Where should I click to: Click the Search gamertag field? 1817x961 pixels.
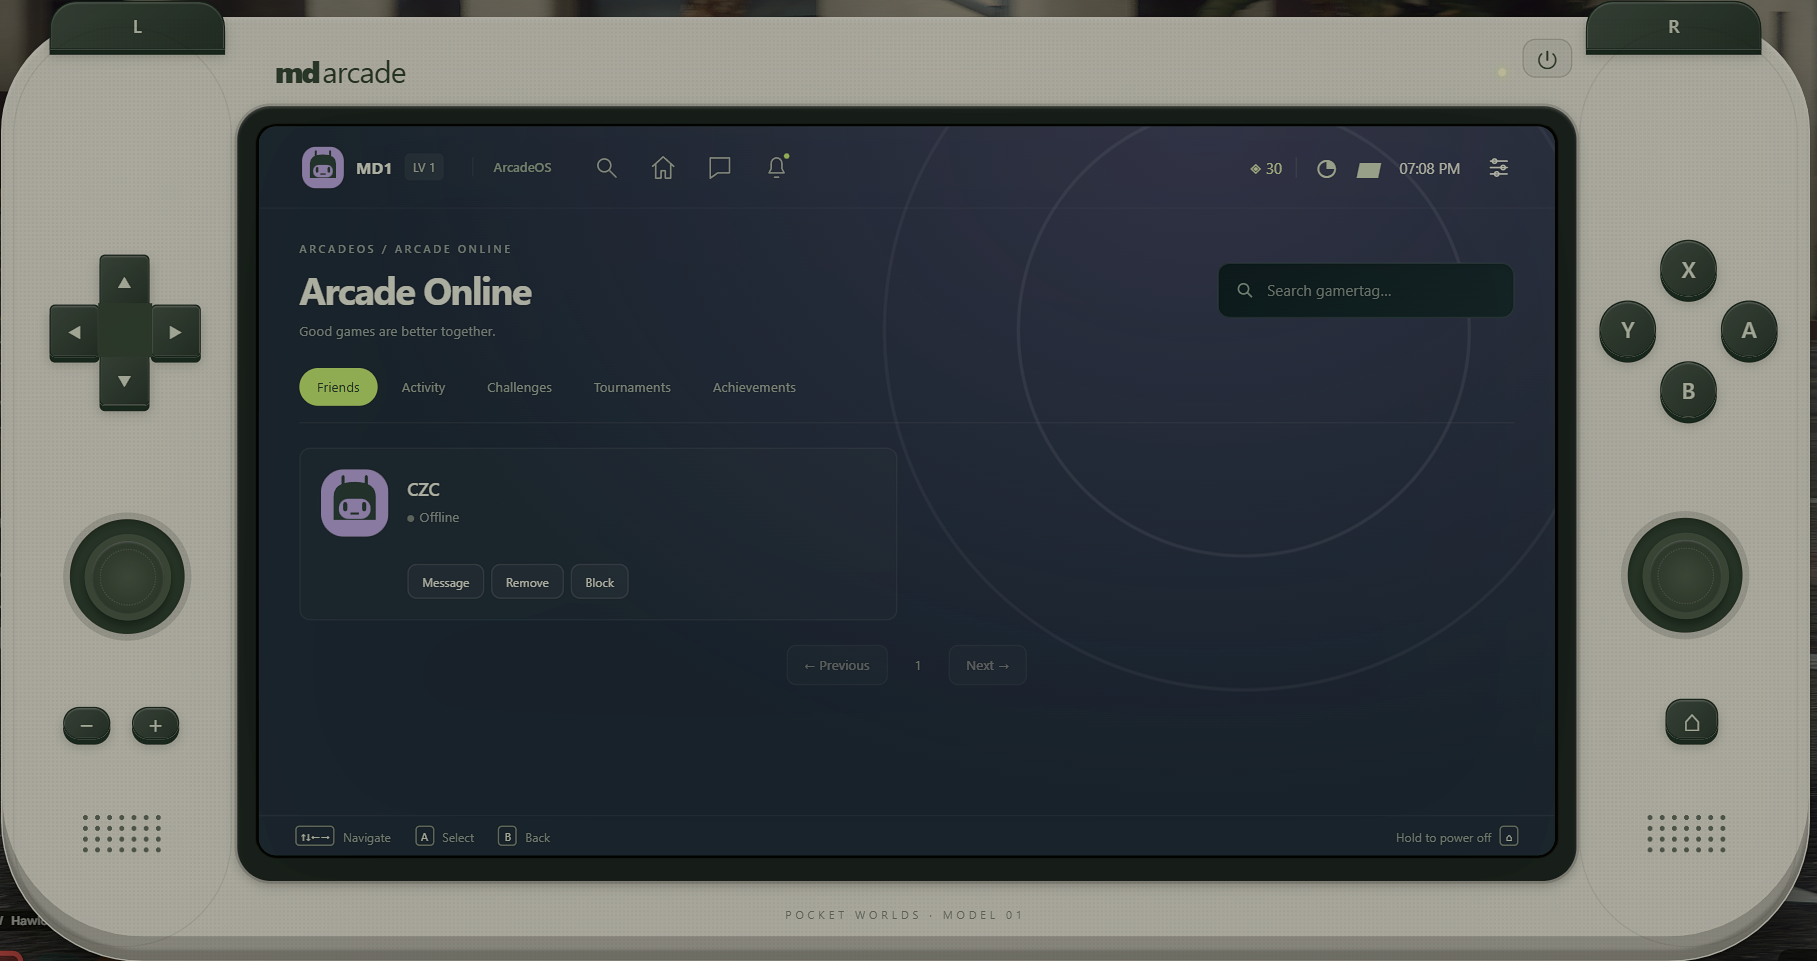[x=1365, y=290]
